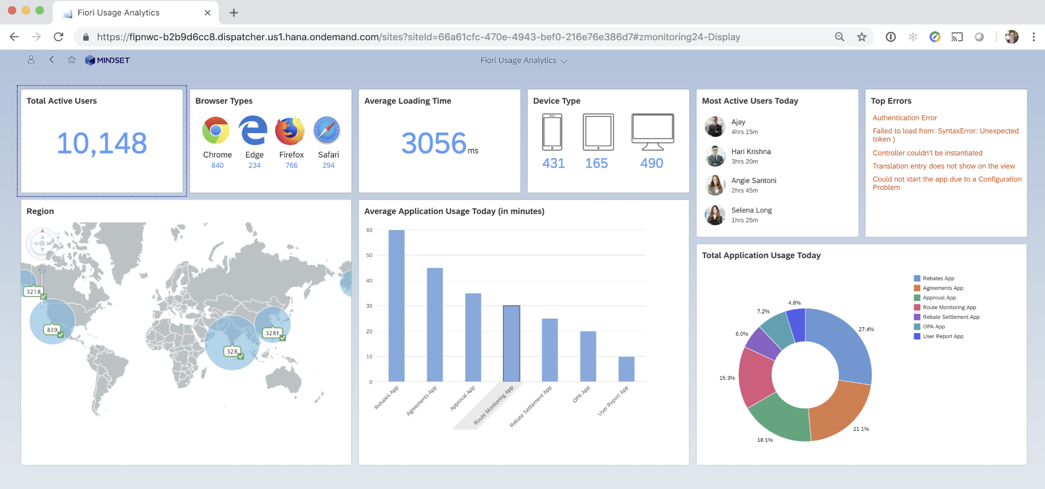Click the 3281 map marker label

pyautogui.click(x=272, y=332)
